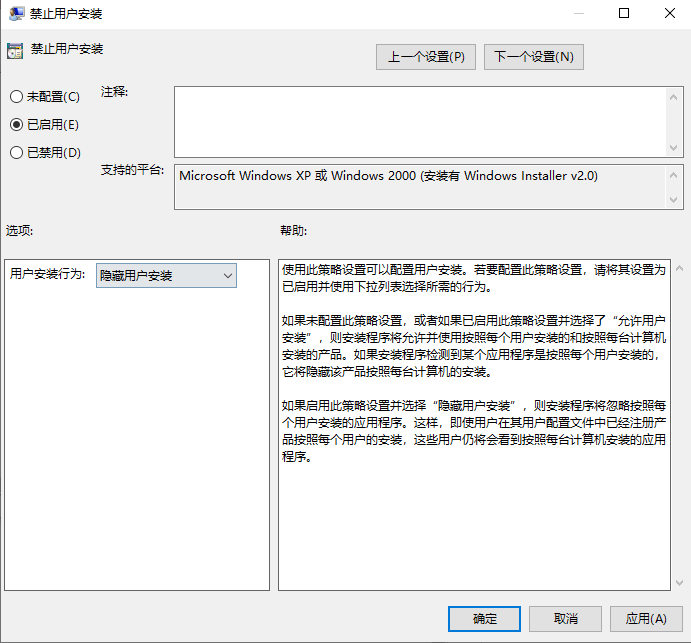
Task: Select the 未配置(C) radio button
Action: 16,97
